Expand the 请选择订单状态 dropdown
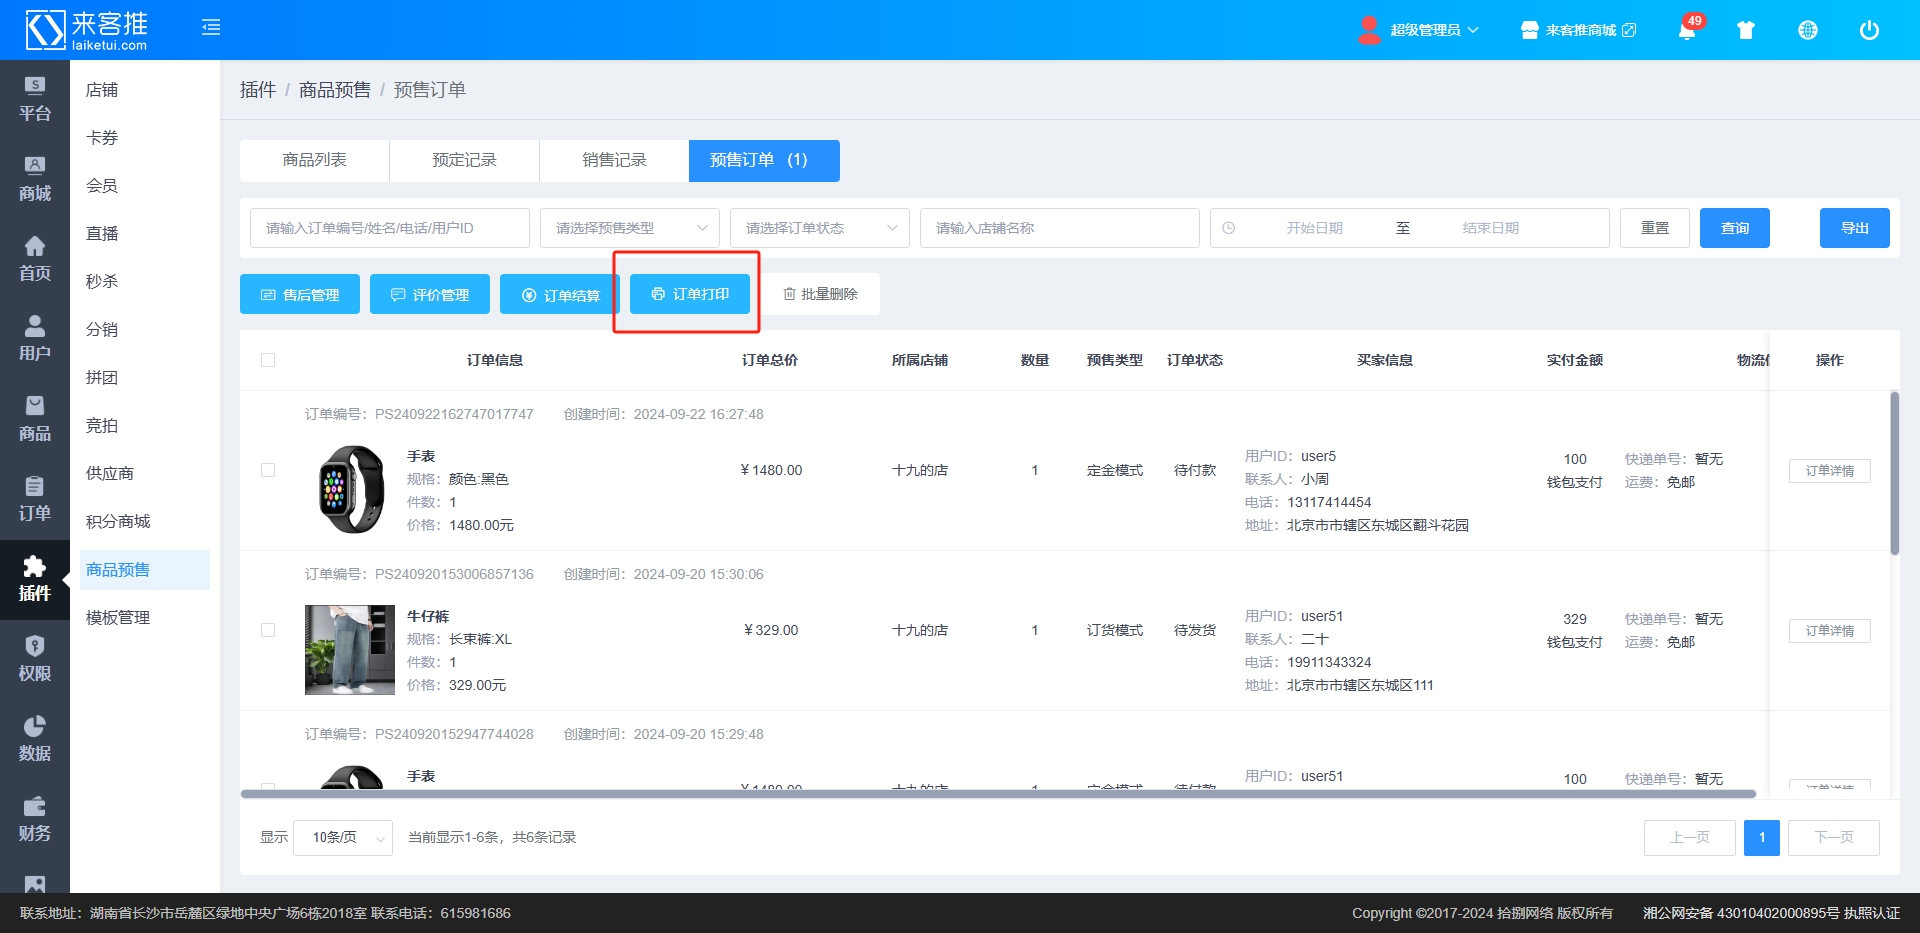 (x=819, y=228)
